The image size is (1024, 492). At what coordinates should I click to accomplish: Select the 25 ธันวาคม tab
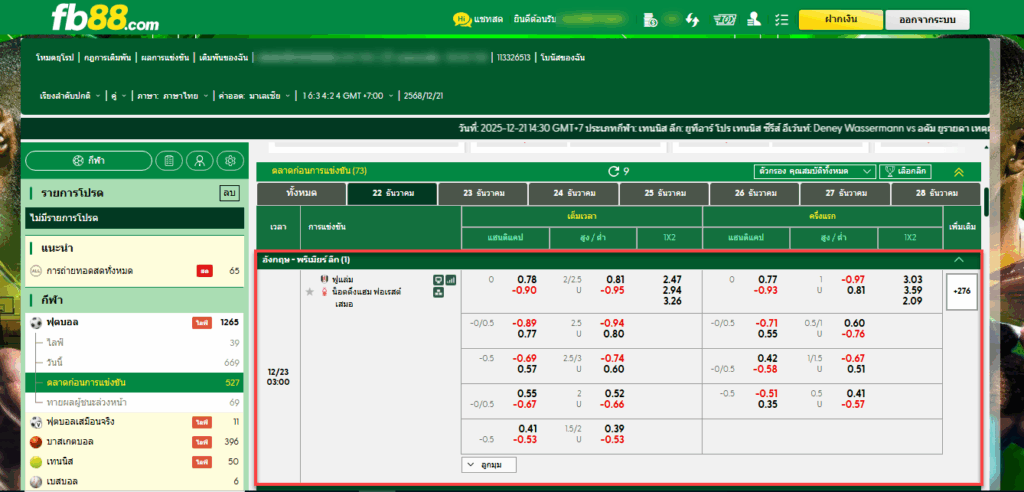pos(664,194)
